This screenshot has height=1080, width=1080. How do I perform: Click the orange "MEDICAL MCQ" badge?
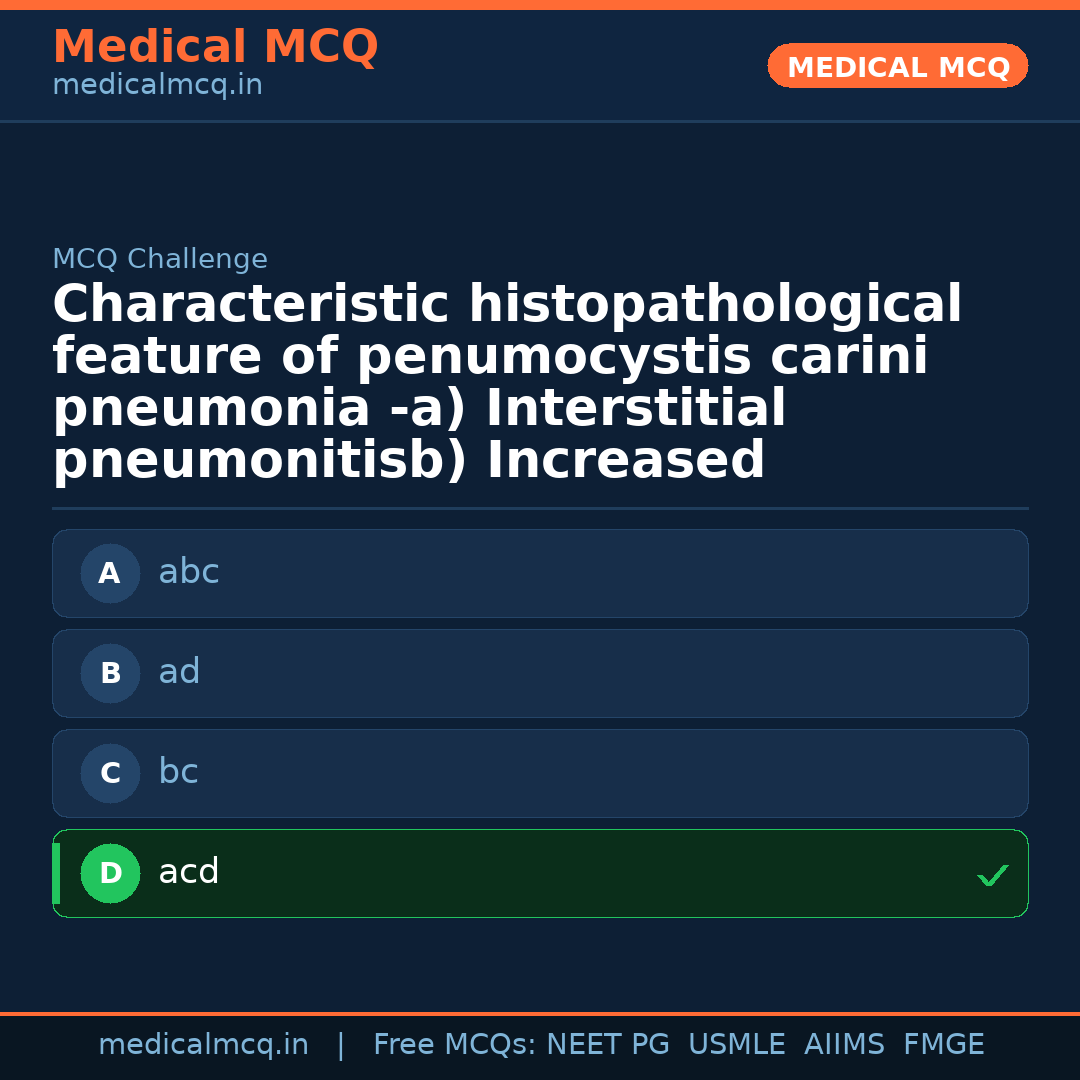point(898,66)
